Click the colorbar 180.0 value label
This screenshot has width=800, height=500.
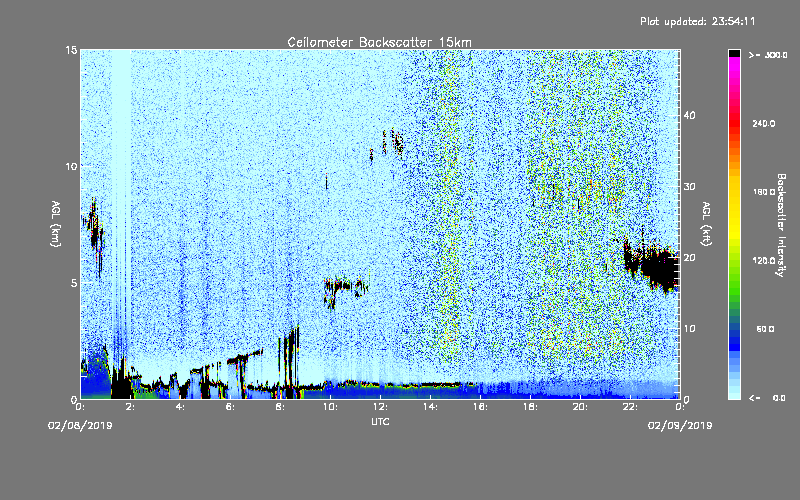click(x=764, y=192)
